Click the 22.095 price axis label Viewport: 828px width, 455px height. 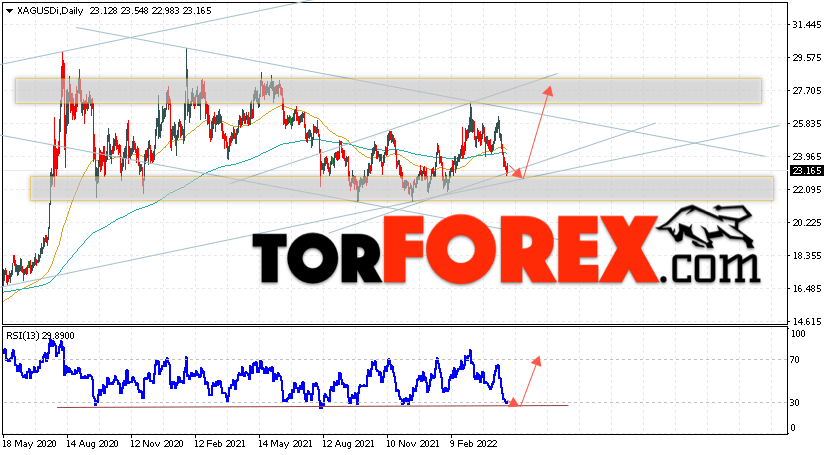[x=807, y=189]
